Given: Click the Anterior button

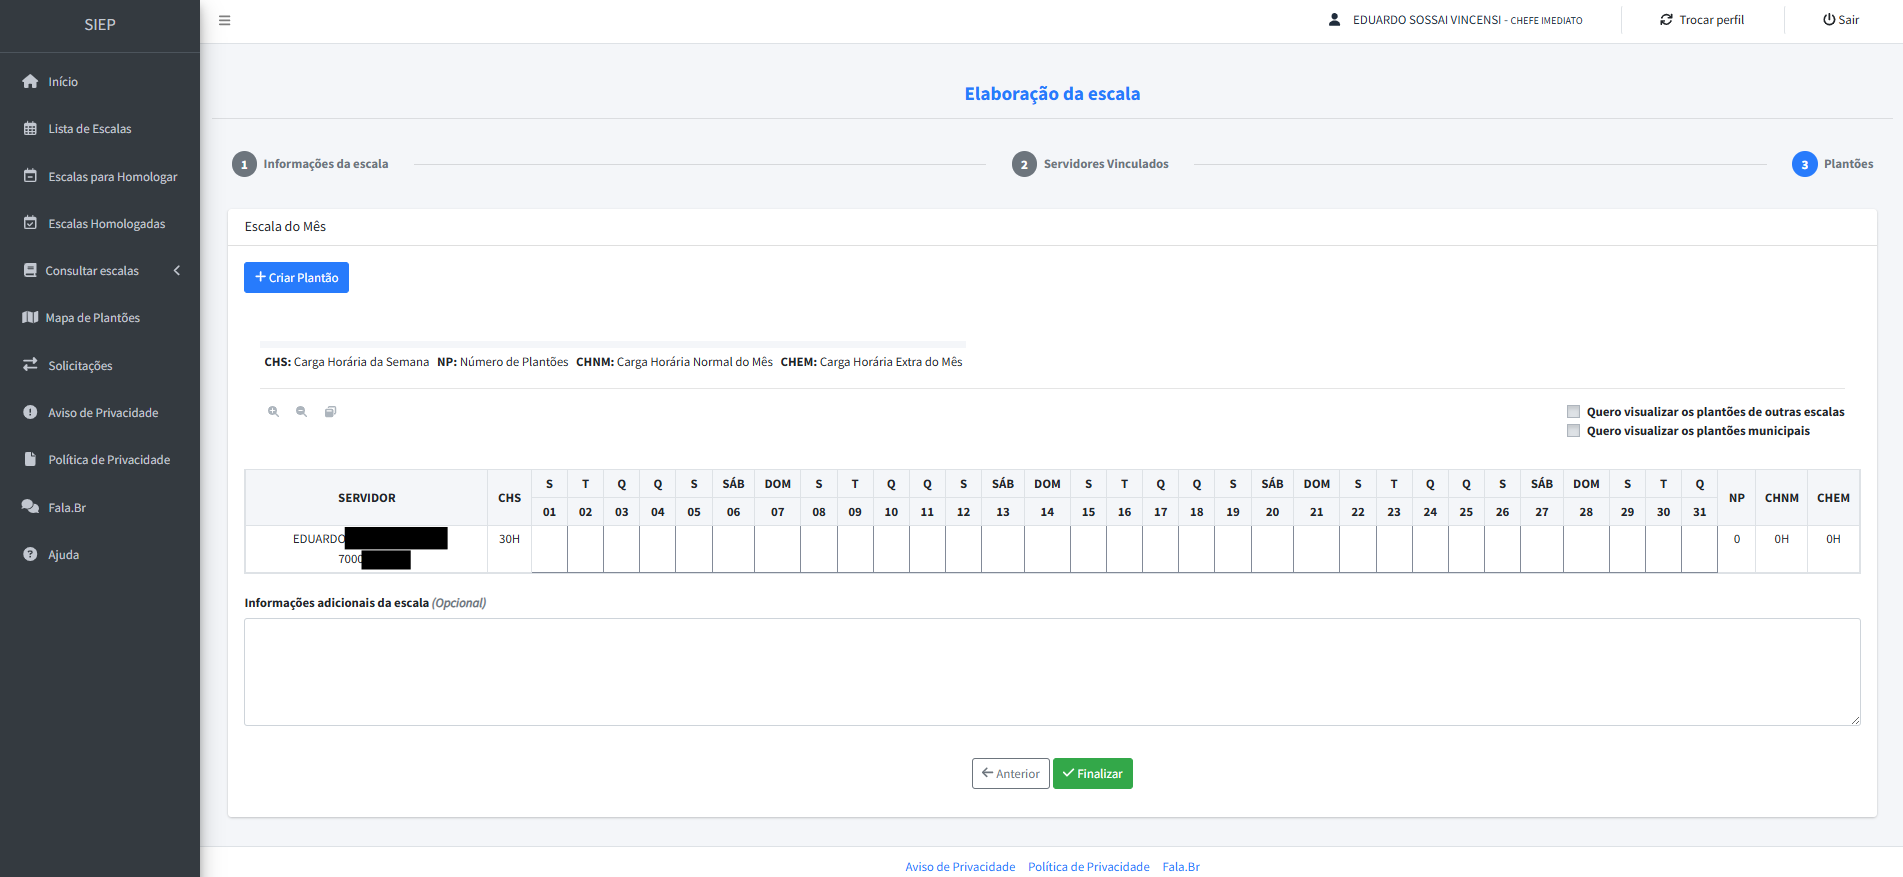Looking at the screenshot, I should pos(1010,774).
